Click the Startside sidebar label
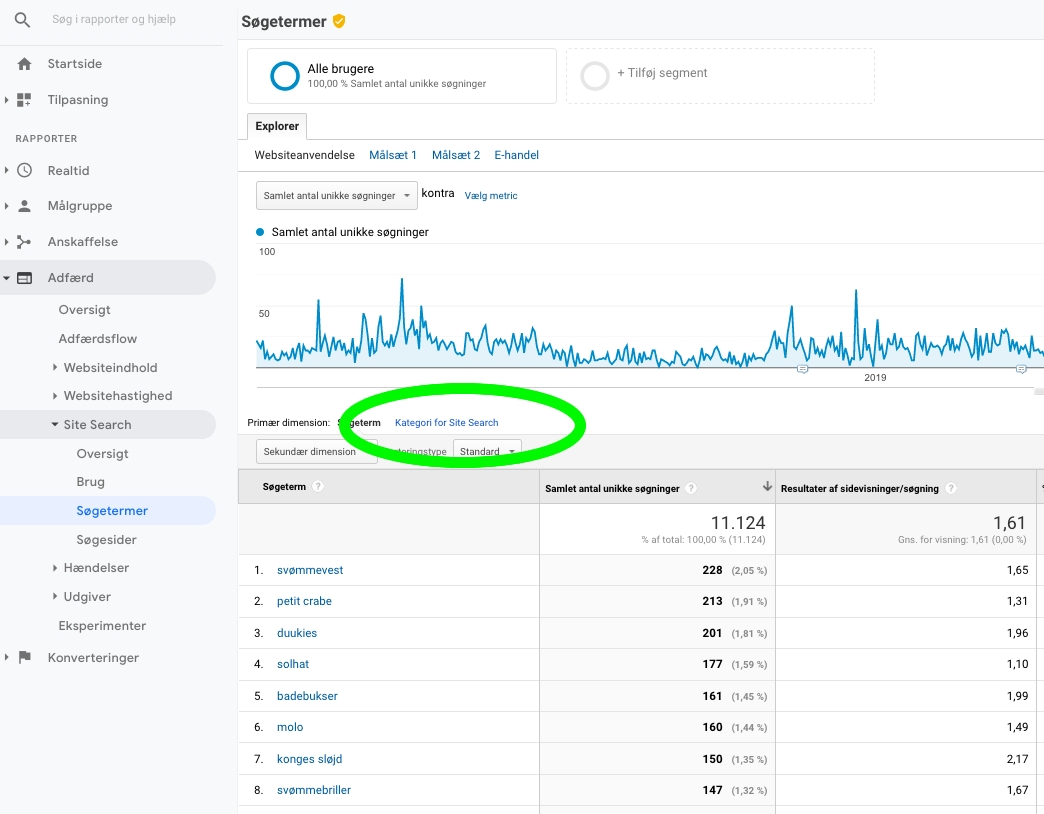Screen dimensions: 1044x814 75,64
